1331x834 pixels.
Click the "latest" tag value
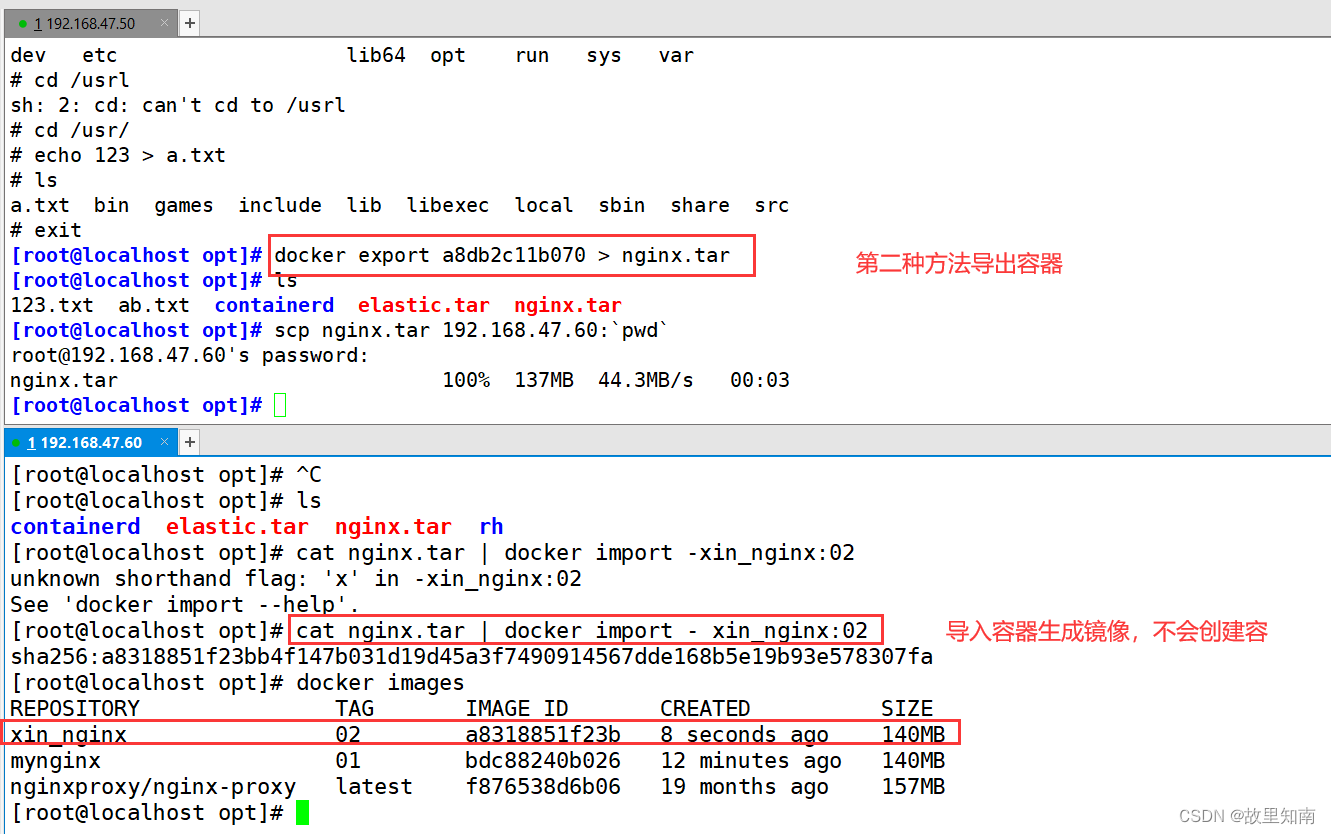[x=374, y=786]
